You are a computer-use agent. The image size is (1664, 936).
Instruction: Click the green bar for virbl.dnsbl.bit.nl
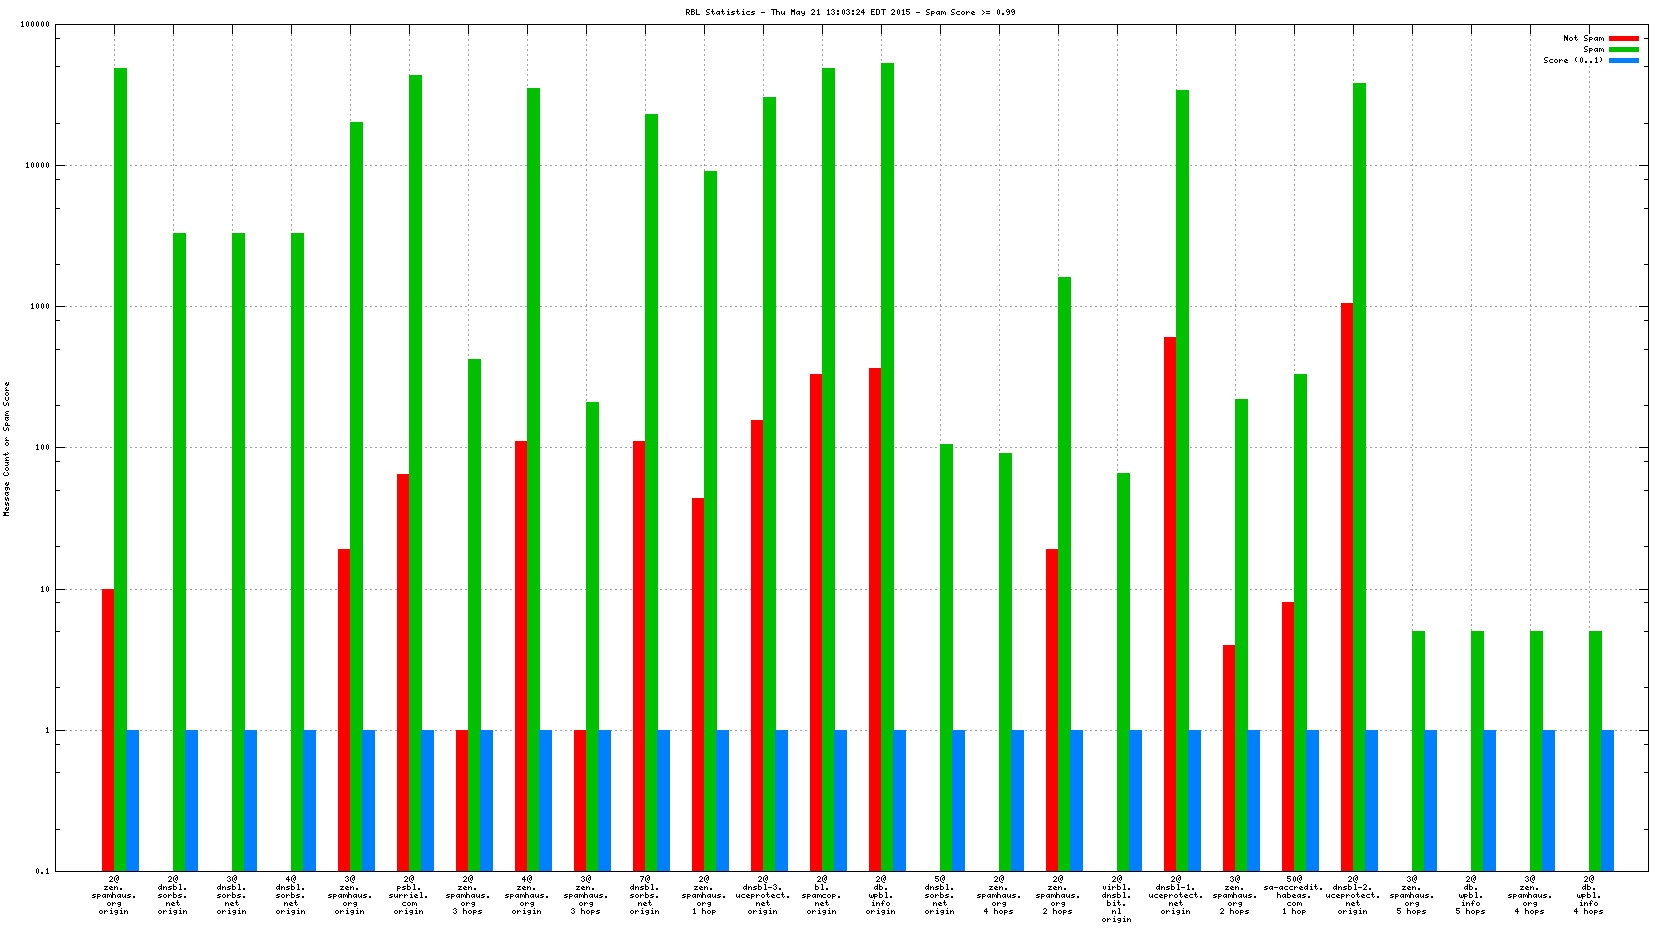(x=1123, y=670)
